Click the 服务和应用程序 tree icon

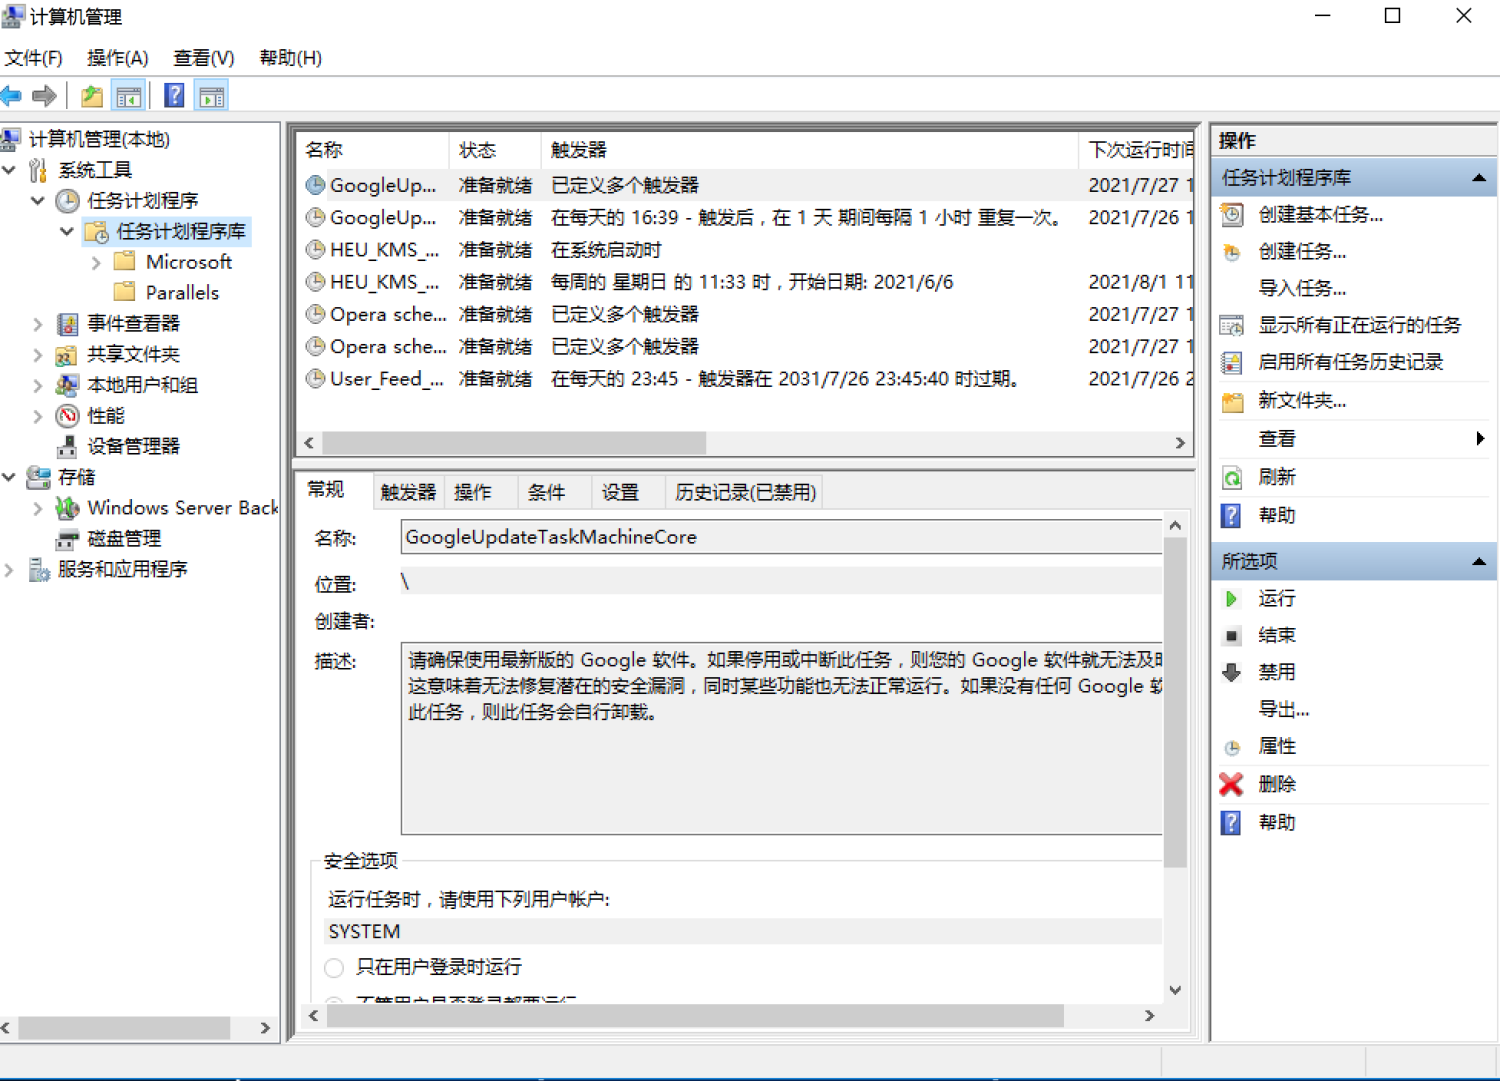[x=38, y=570]
